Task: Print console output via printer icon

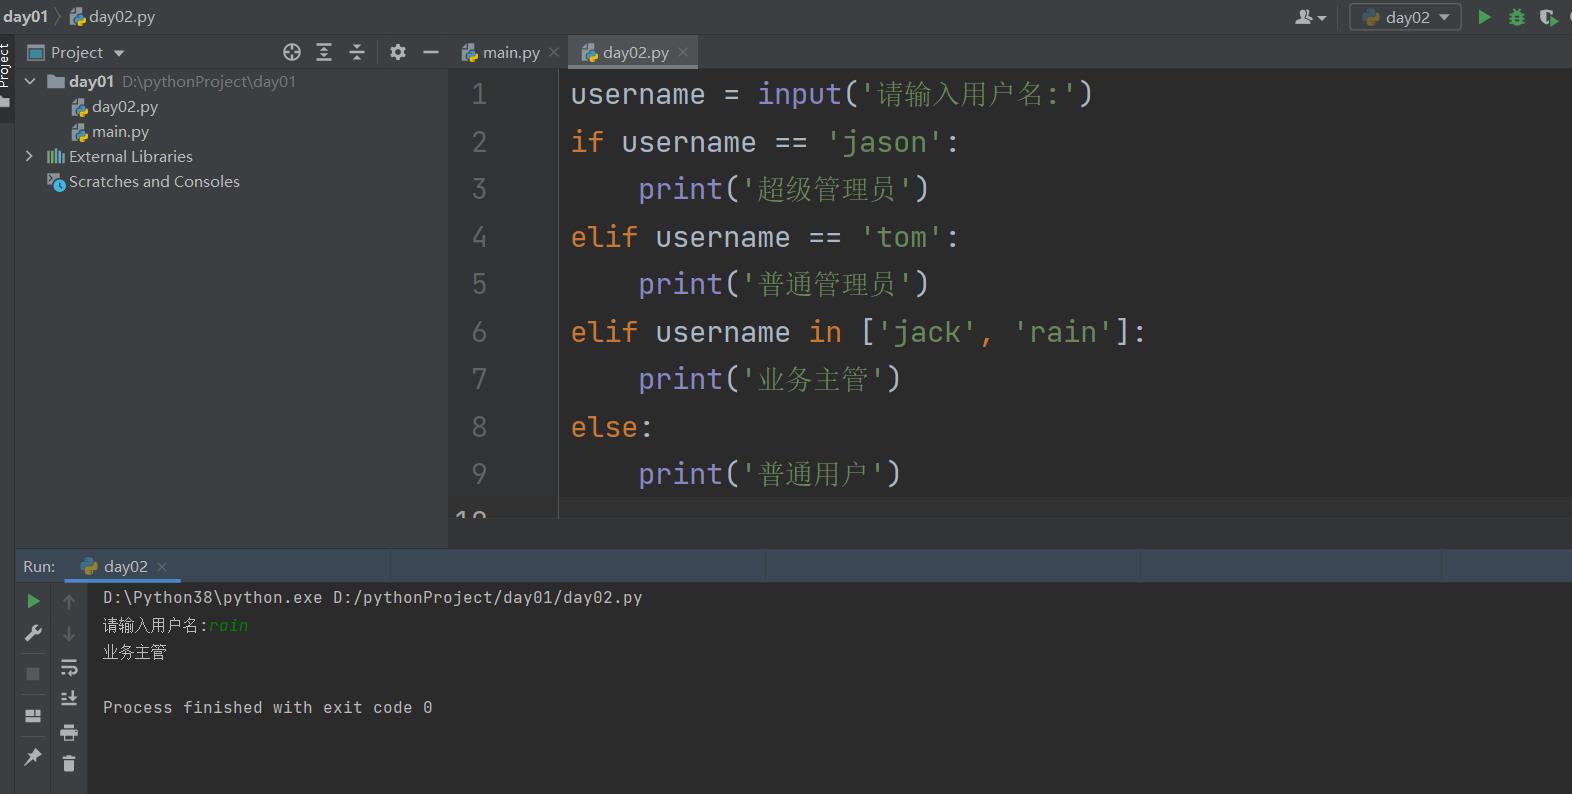Action: 69,732
